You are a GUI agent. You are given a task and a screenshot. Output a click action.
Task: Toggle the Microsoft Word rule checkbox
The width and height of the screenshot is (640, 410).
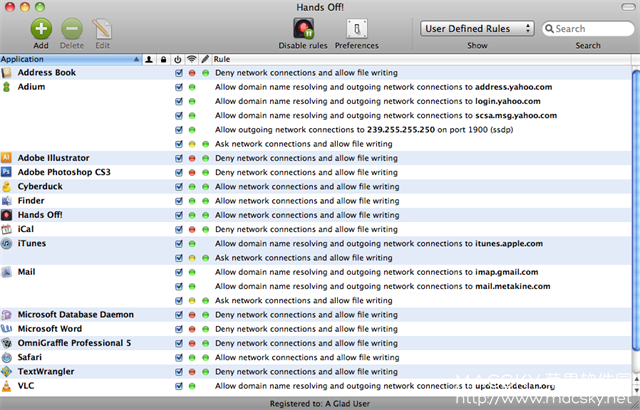pyautogui.click(x=178, y=329)
